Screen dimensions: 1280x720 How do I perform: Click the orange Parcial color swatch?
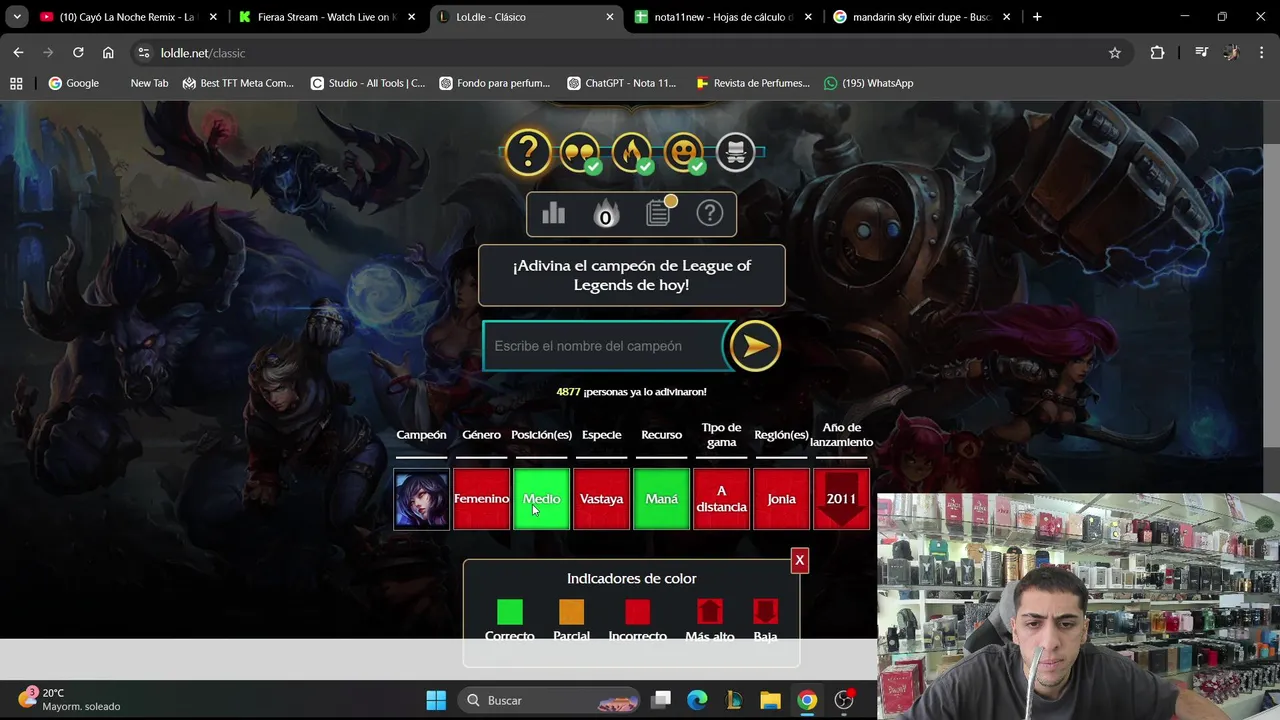point(571,612)
